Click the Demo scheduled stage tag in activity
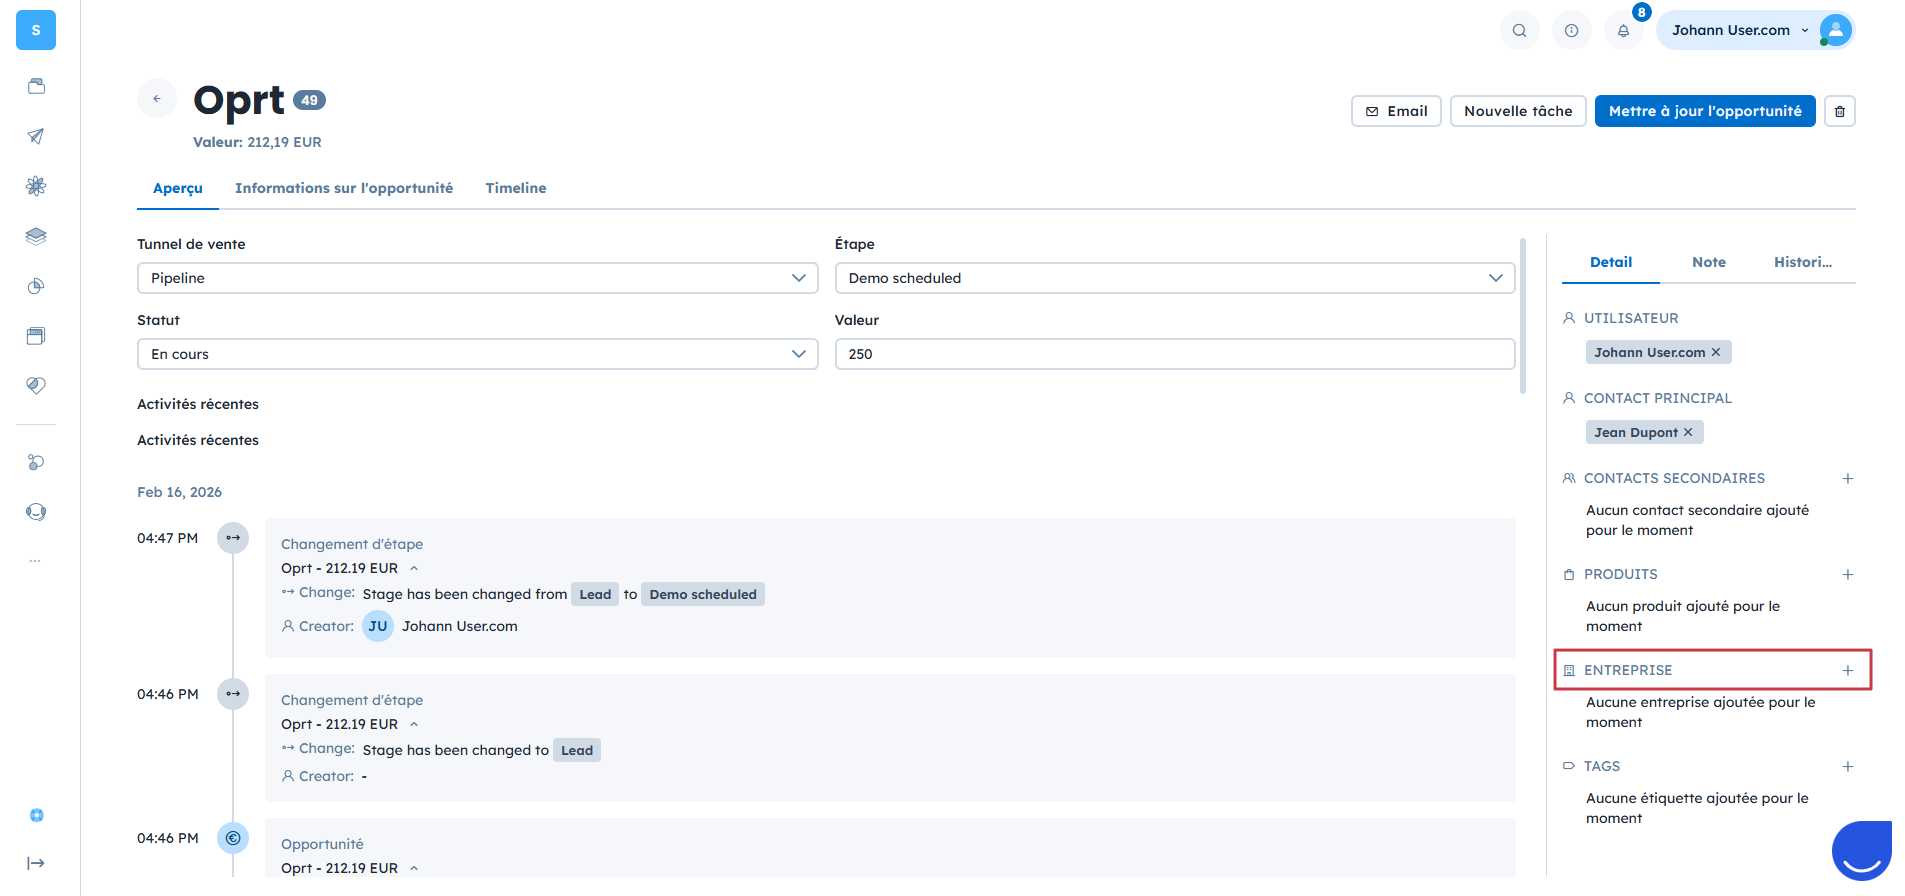The width and height of the screenshot is (1905, 896). (x=703, y=594)
